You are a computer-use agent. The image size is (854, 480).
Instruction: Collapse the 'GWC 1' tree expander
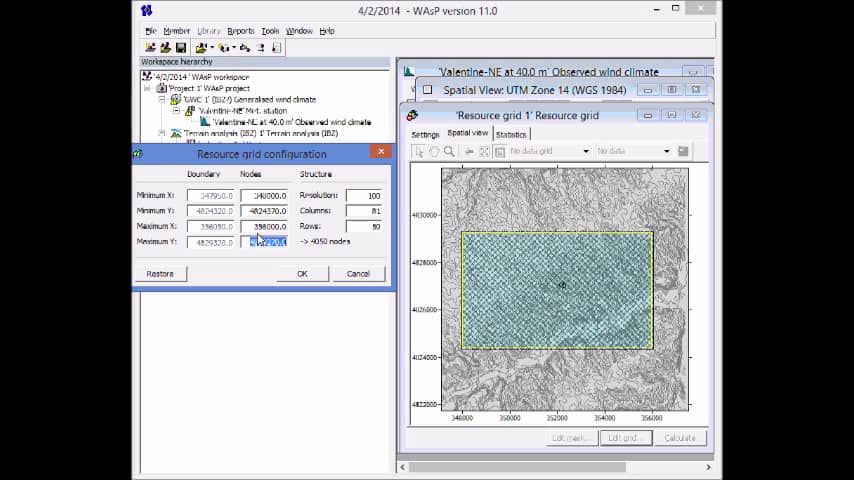click(x=162, y=100)
